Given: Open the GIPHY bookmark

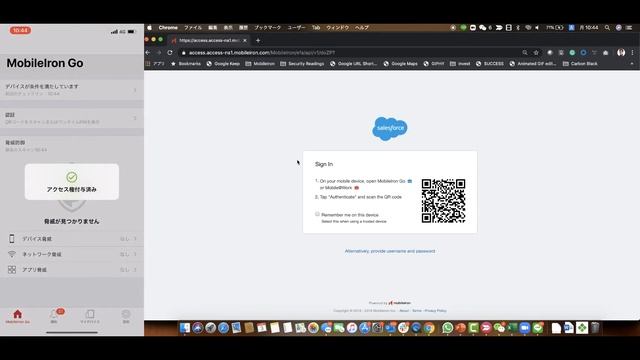Looking at the screenshot, I should 434,64.
